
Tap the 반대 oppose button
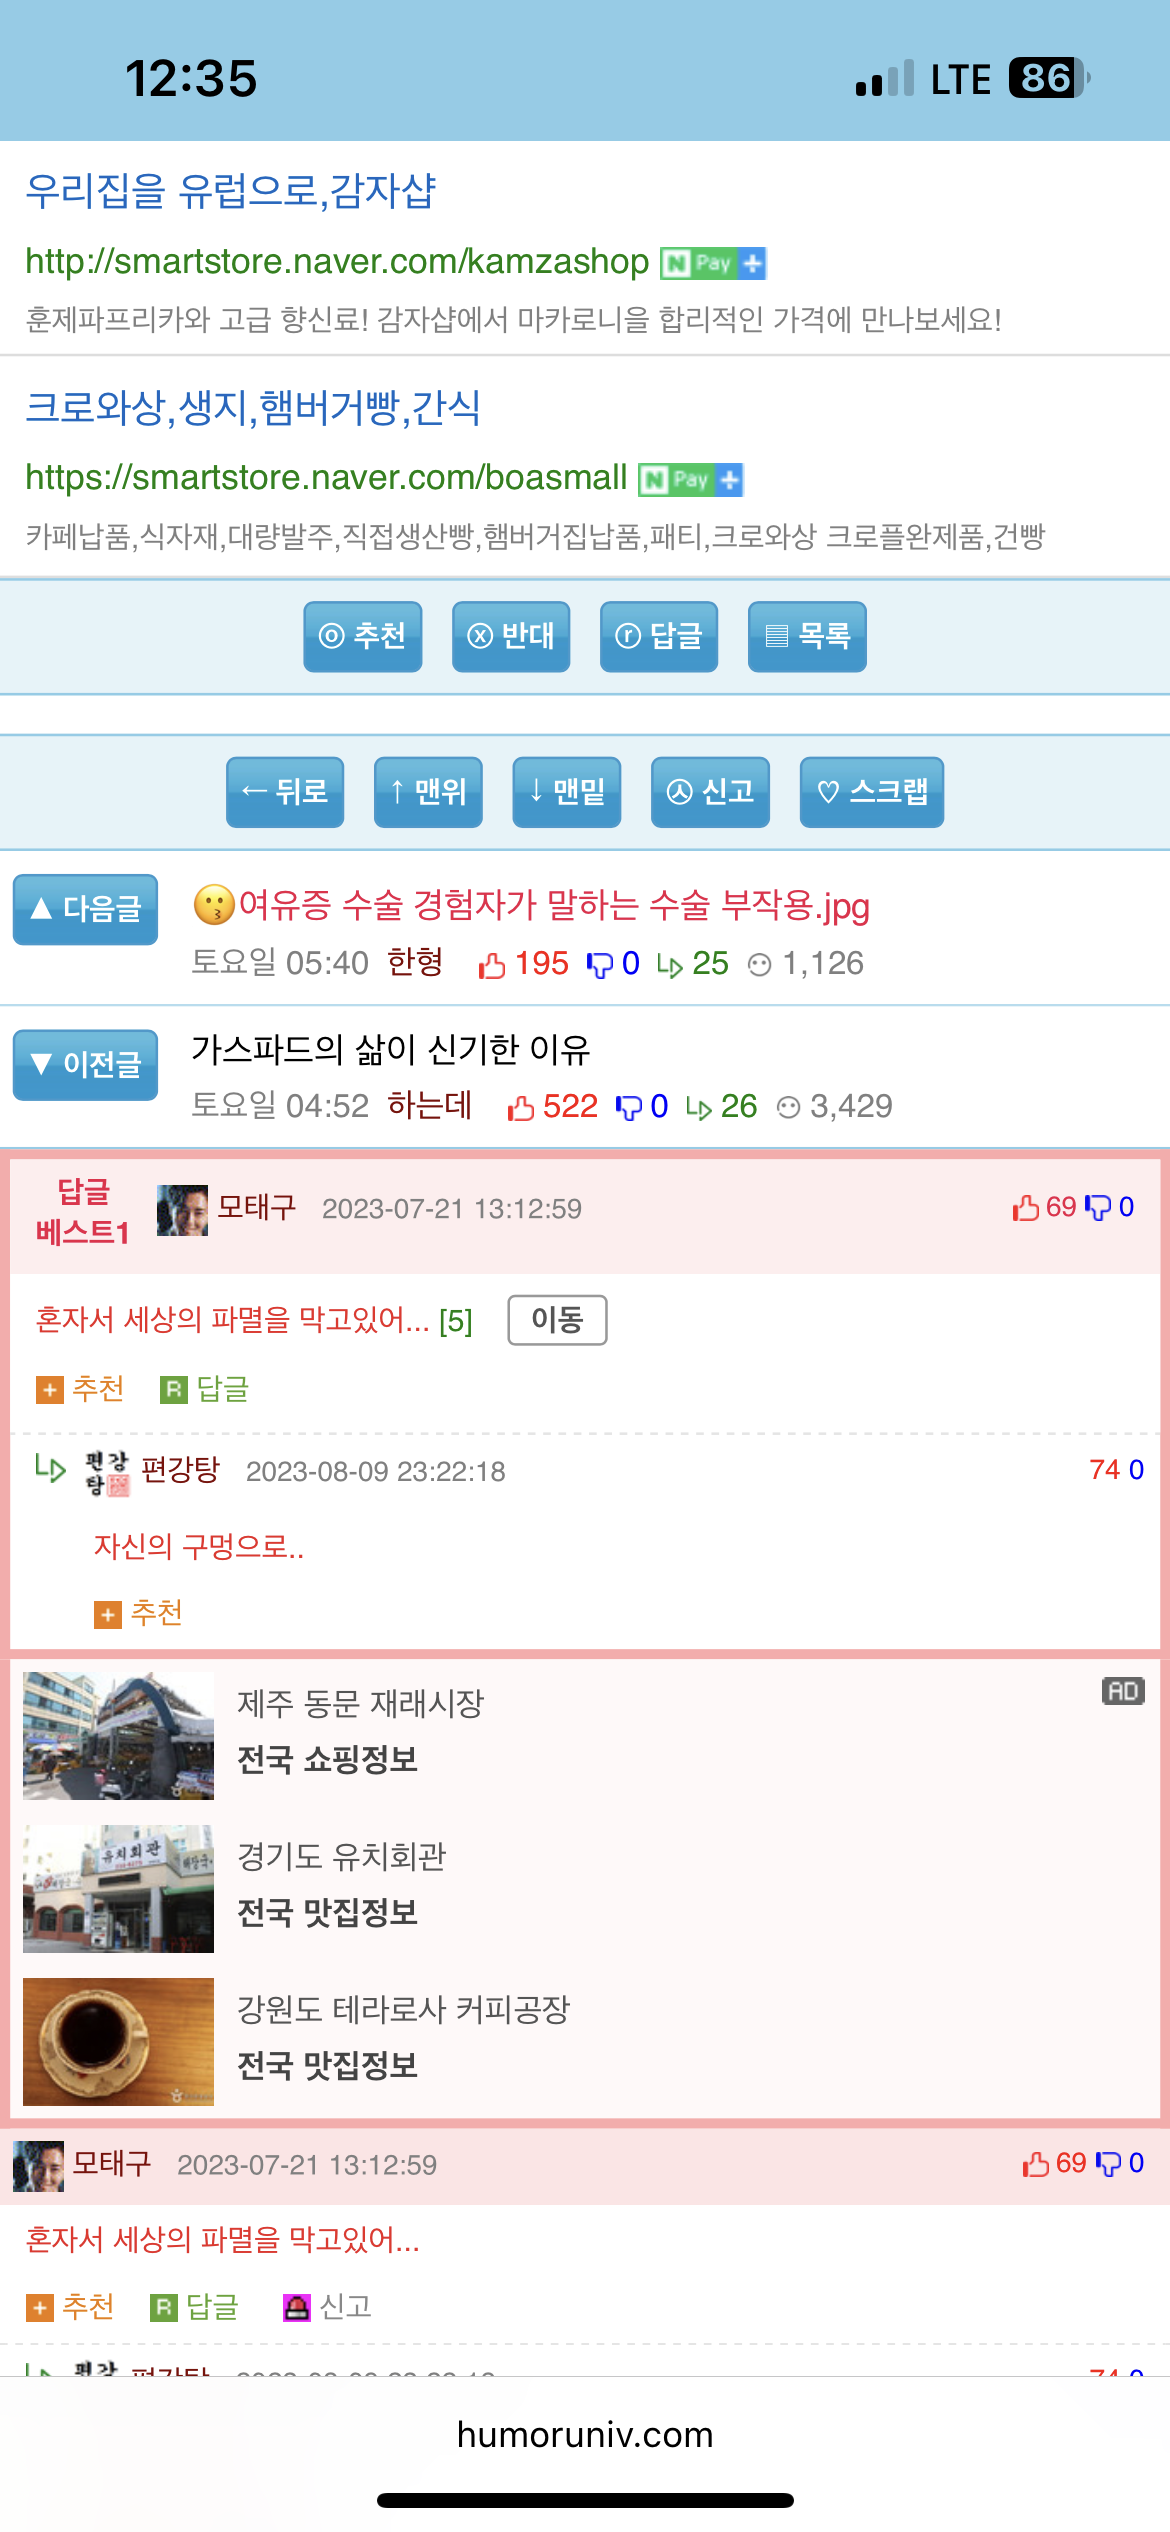pyautogui.click(x=511, y=636)
